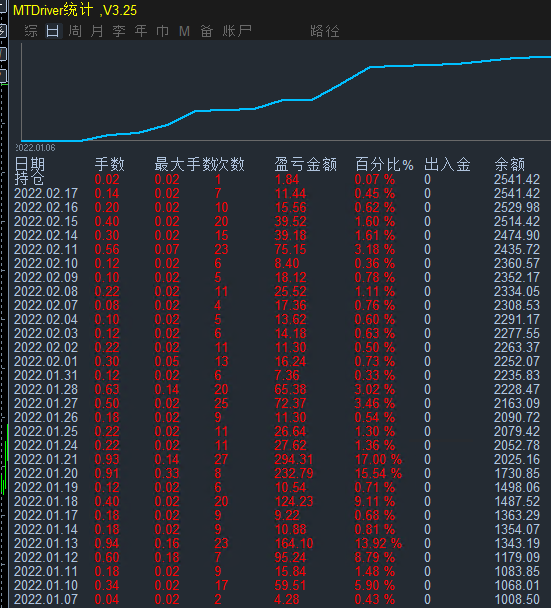The height and width of the screenshot is (608, 551).
Task: Select the 2022.01.07 date row
Action: tap(46, 599)
